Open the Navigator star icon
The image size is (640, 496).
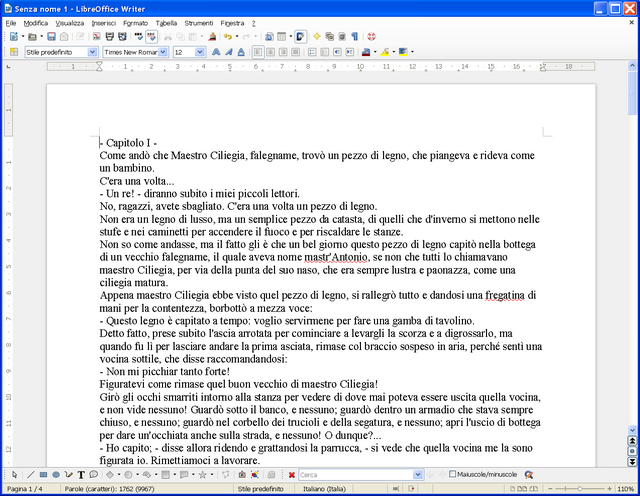tap(317, 37)
